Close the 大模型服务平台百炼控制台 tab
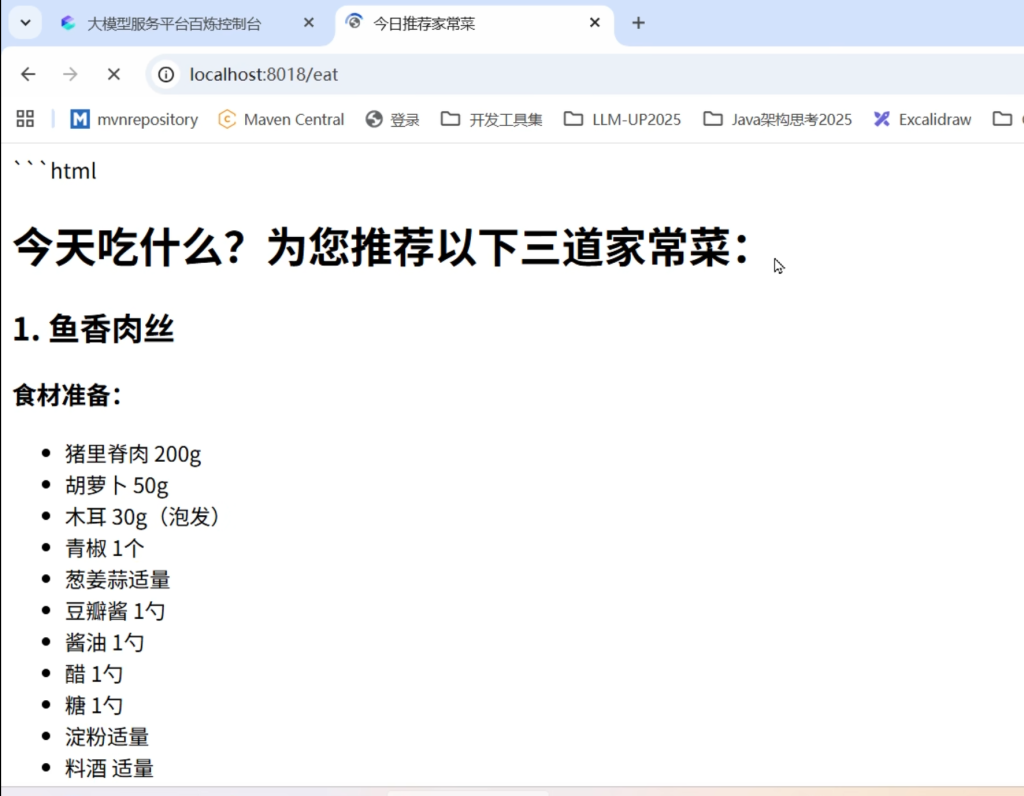This screenshot has width=1024, height=796. tap(309, 23)
